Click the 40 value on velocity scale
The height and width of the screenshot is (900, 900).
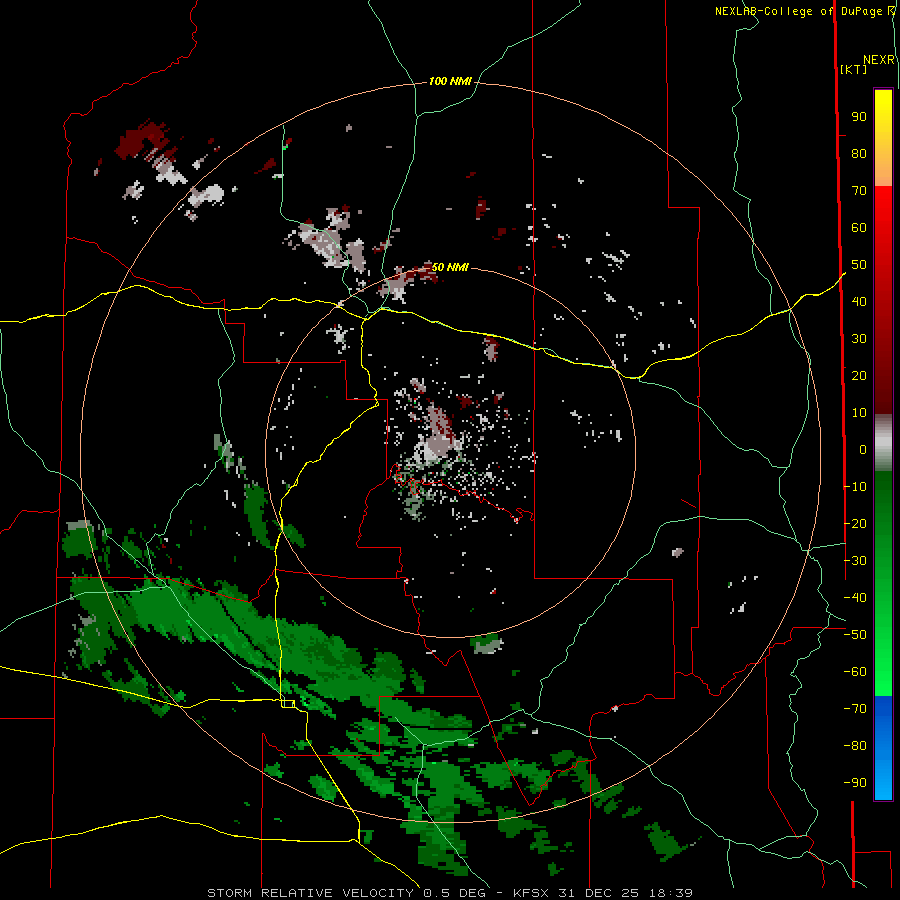pyautogui.click(x=859, y=301)
